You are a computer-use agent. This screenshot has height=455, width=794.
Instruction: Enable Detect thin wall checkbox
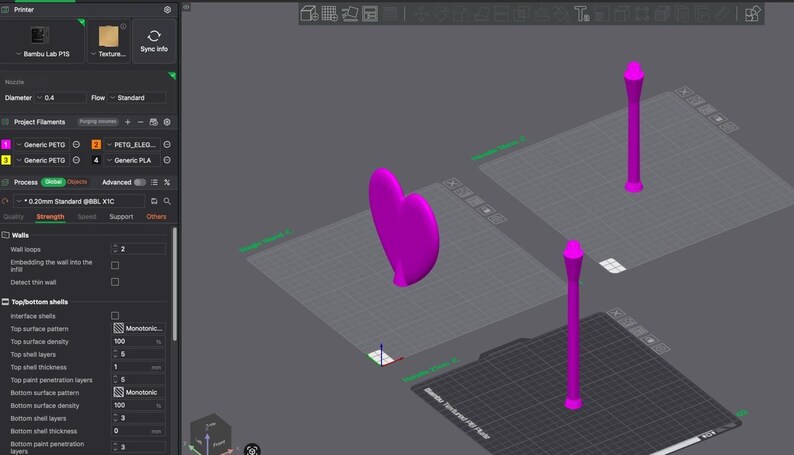pos(115,282)
